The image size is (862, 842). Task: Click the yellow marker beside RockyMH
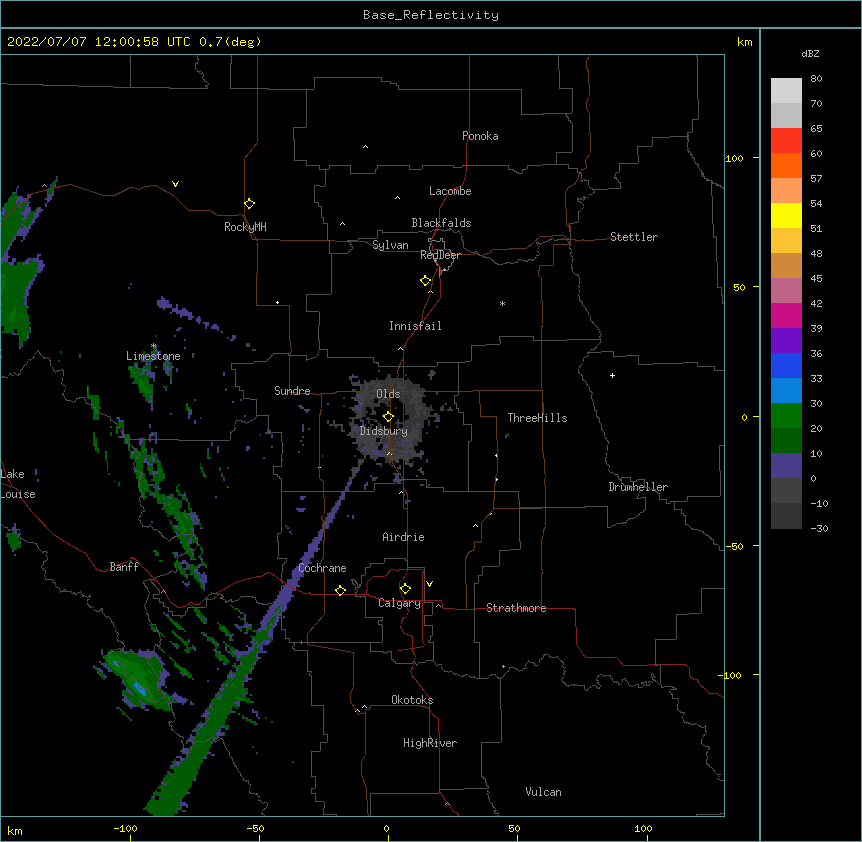[249, 204]
